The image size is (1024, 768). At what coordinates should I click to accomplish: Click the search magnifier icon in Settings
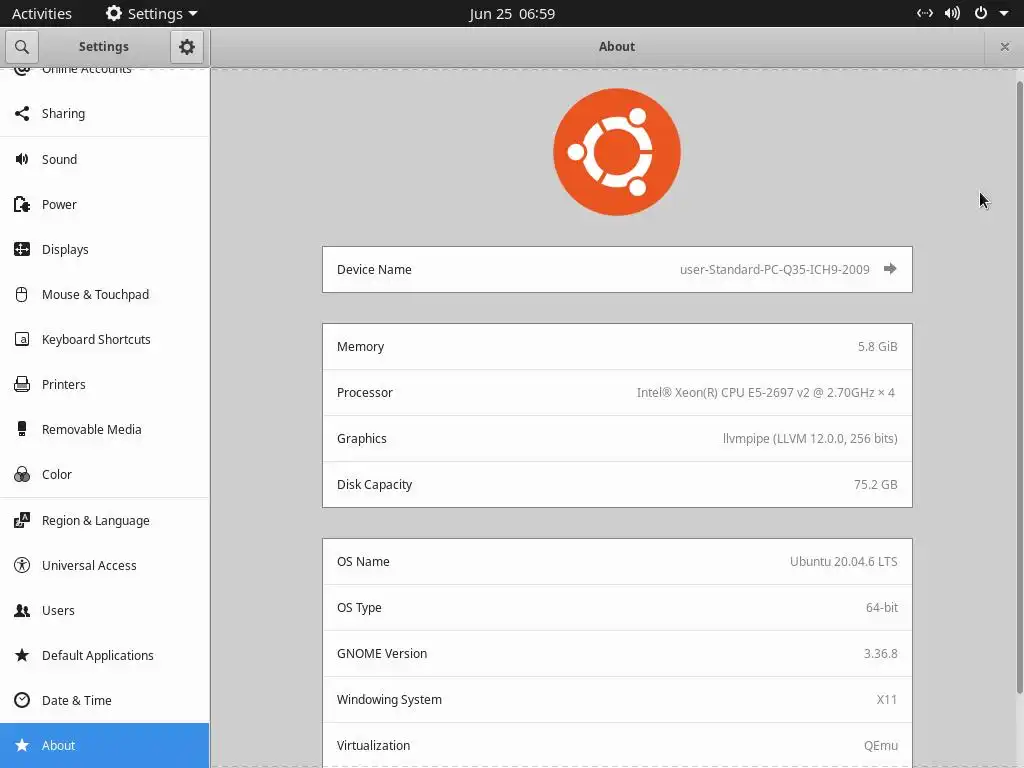(x=22, y=47)
